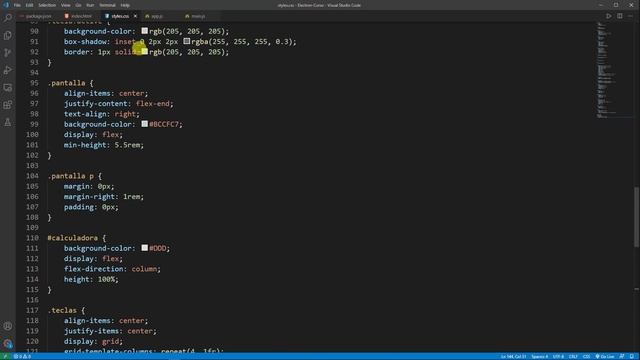
Task: Open the Help menu
Action: click(x=125, y=5)
